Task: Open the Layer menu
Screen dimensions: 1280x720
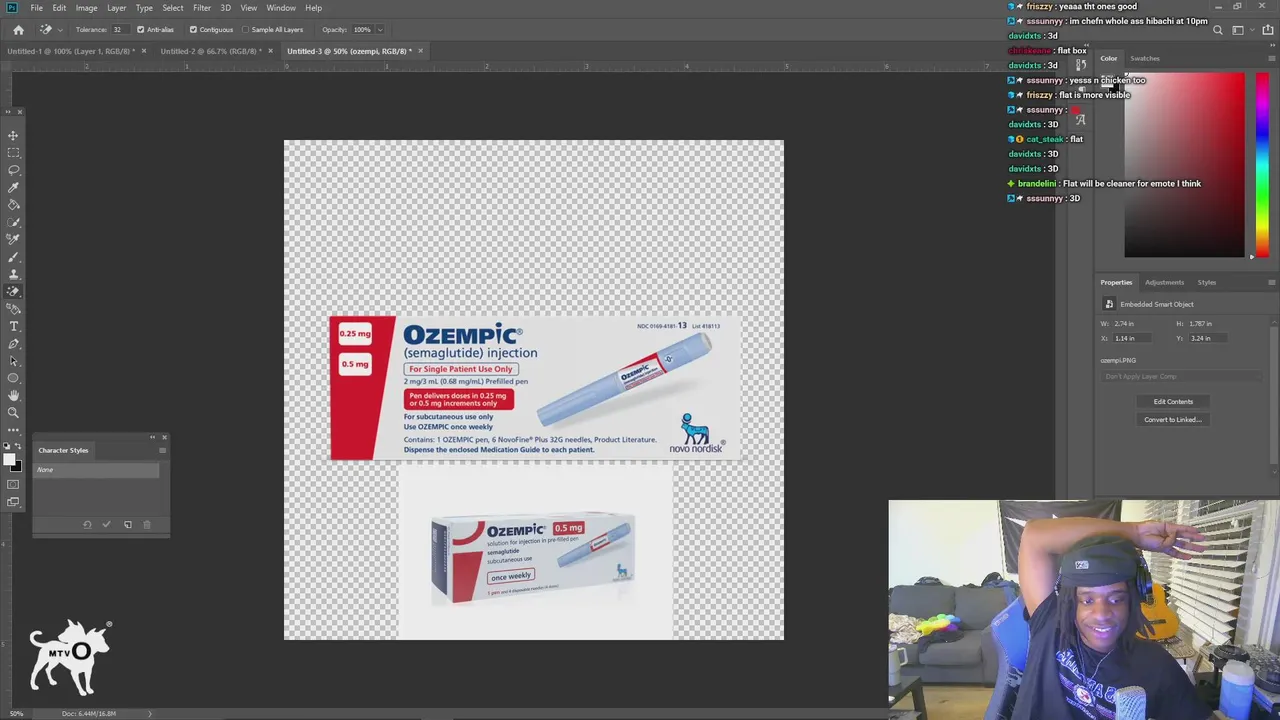Action: [116, 8]
